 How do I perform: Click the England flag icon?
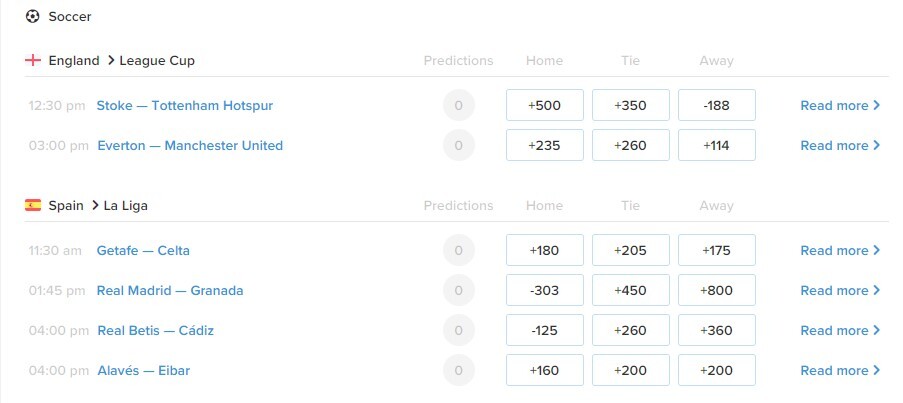pyautogui.click(x=33, y=60)
